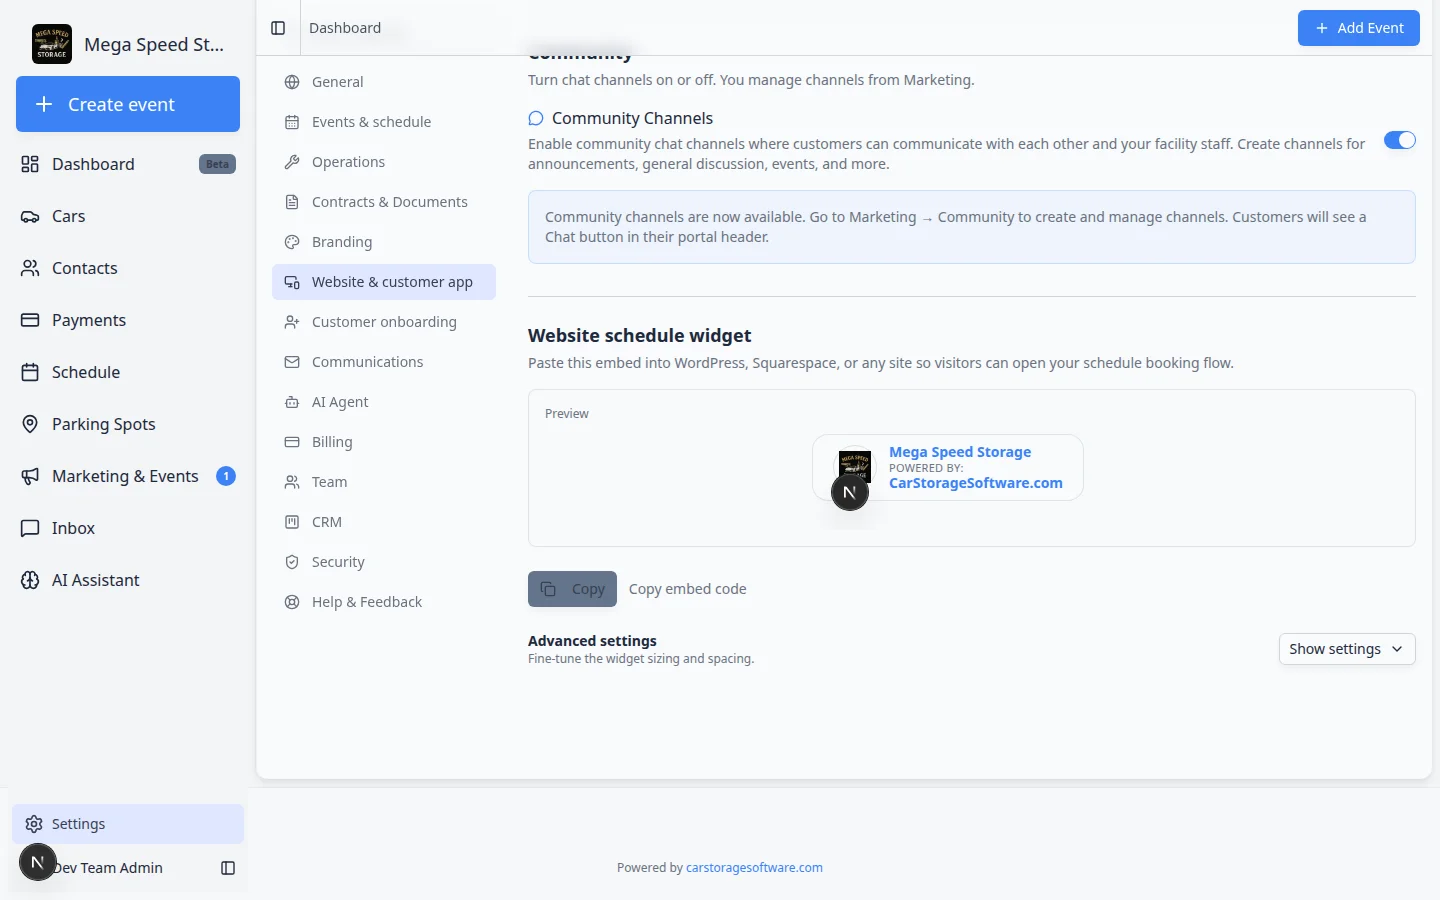Open Billing settings section
Viewport: 1440px width, 900px height.
384,442
